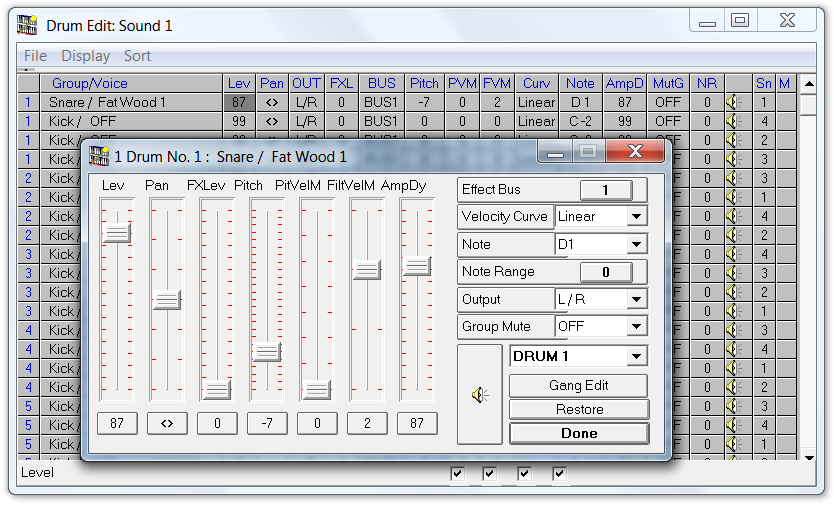Viewport: 834px width, 508px height.
Task: Open the Note dropdown showing D1
Action: (636, 244)
